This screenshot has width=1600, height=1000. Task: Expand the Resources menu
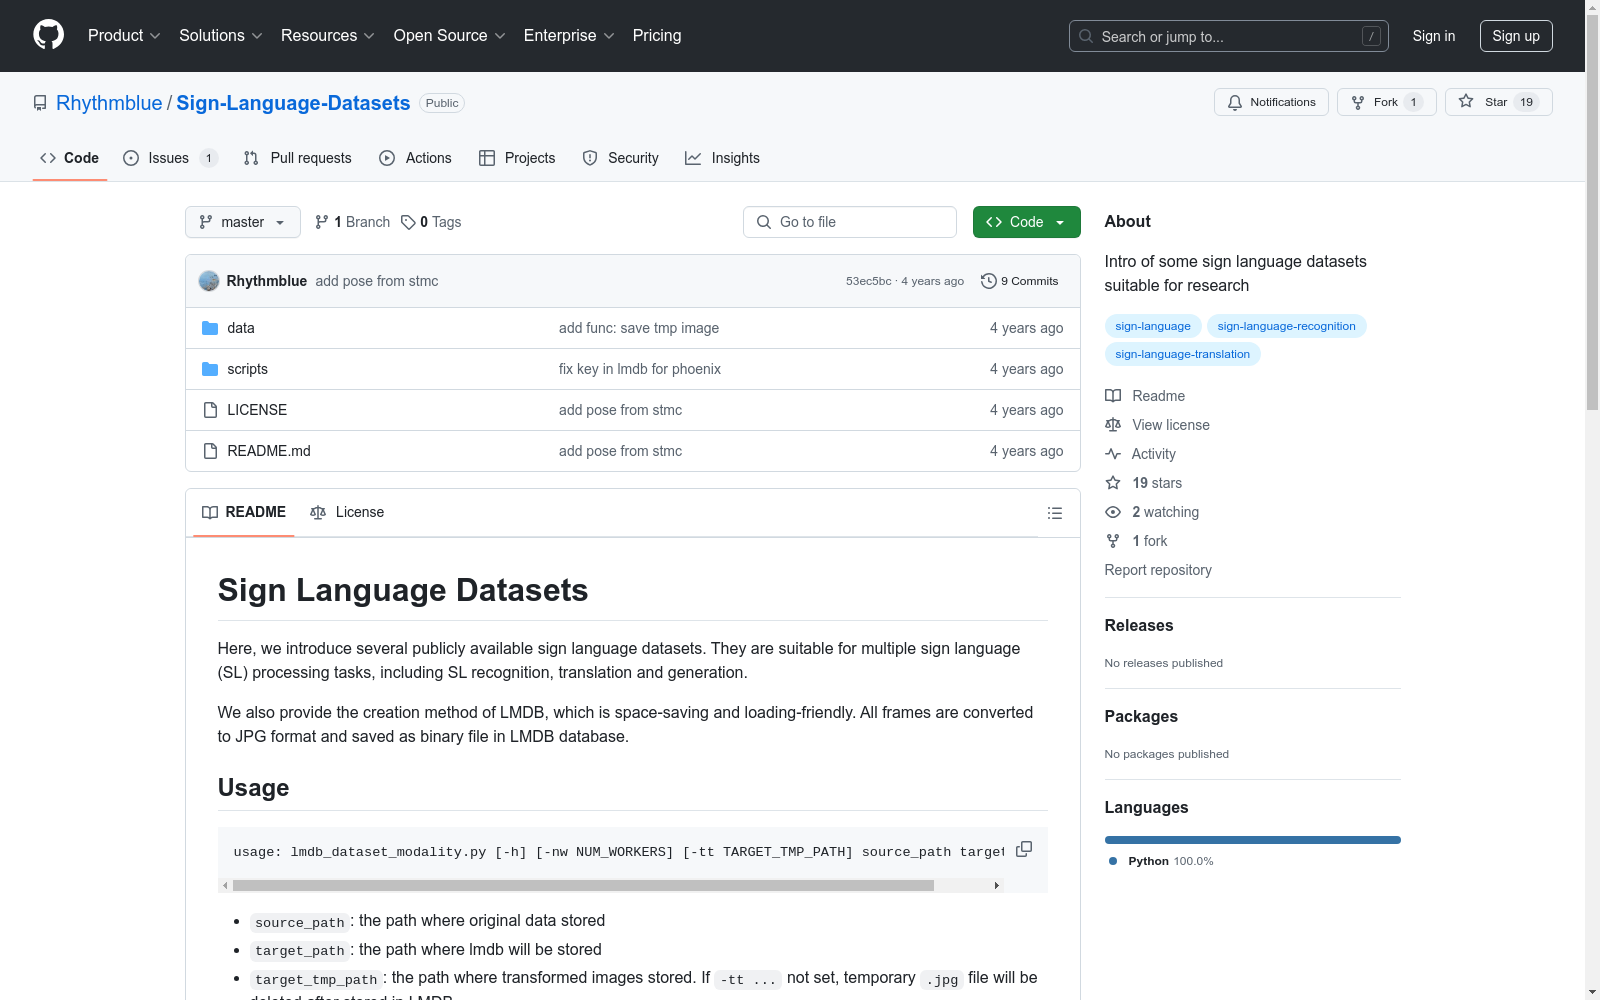click(x=328, y=35)
